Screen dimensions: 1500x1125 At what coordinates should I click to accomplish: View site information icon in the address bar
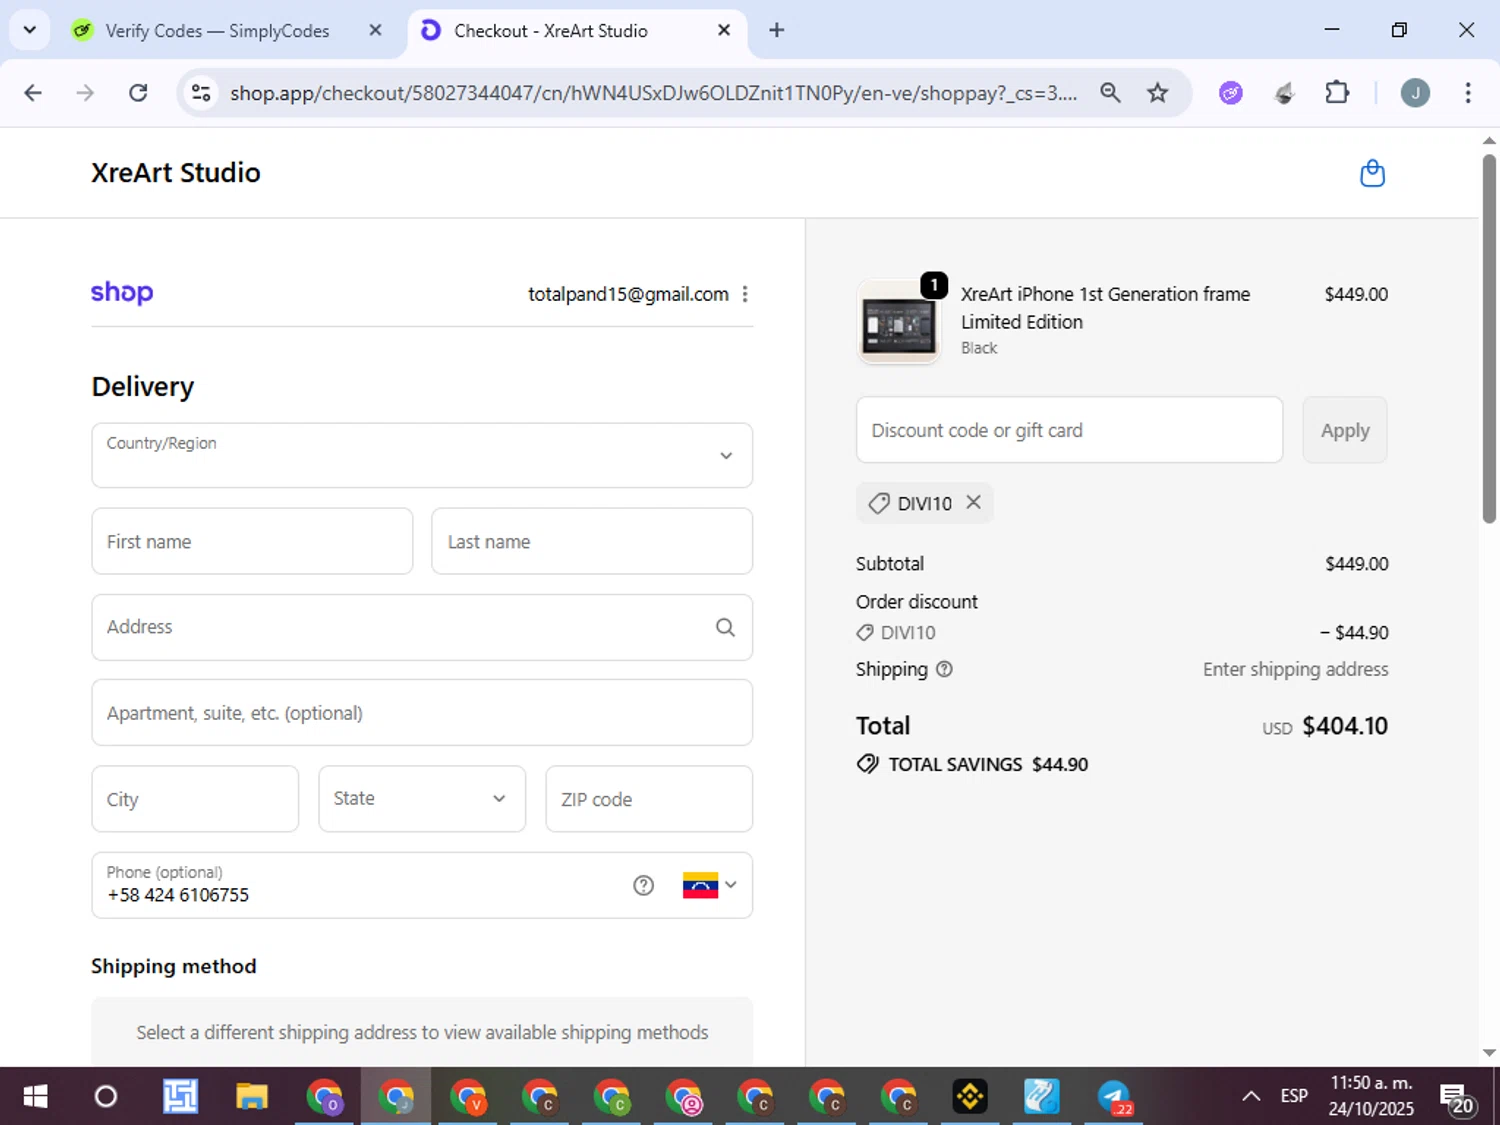tap(201, 93)
